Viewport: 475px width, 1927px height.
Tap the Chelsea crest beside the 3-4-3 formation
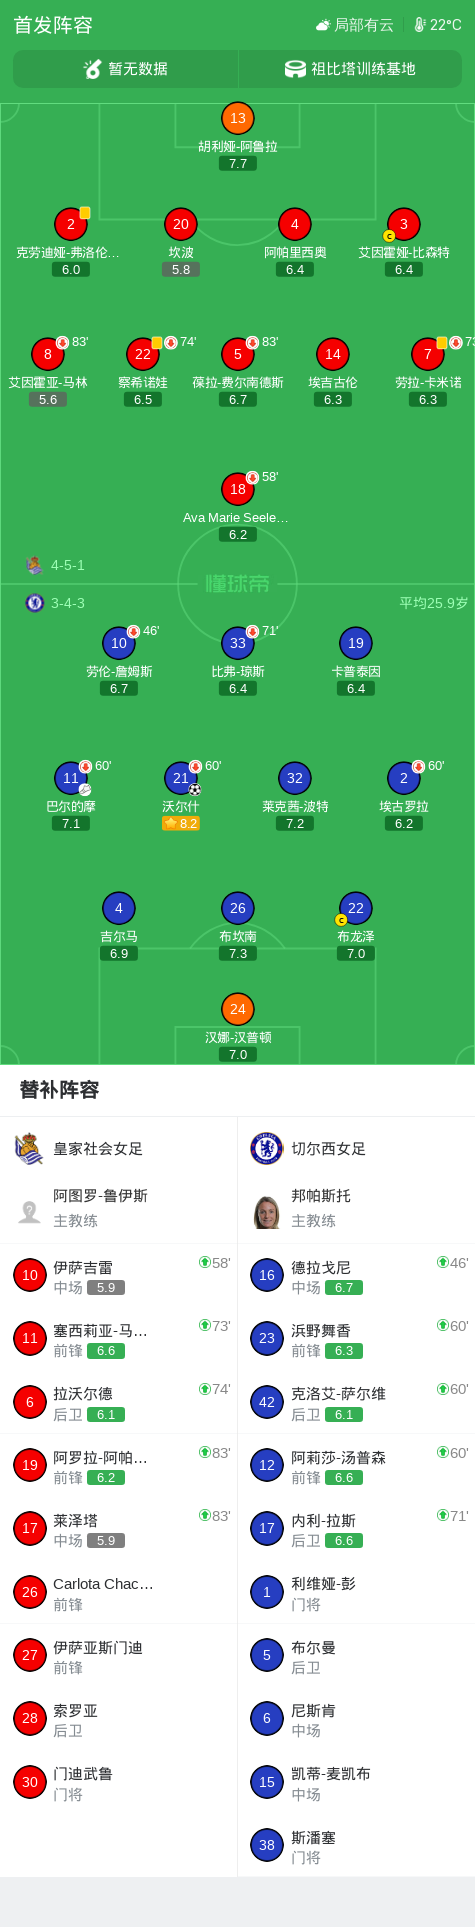[x=35, y=603]
